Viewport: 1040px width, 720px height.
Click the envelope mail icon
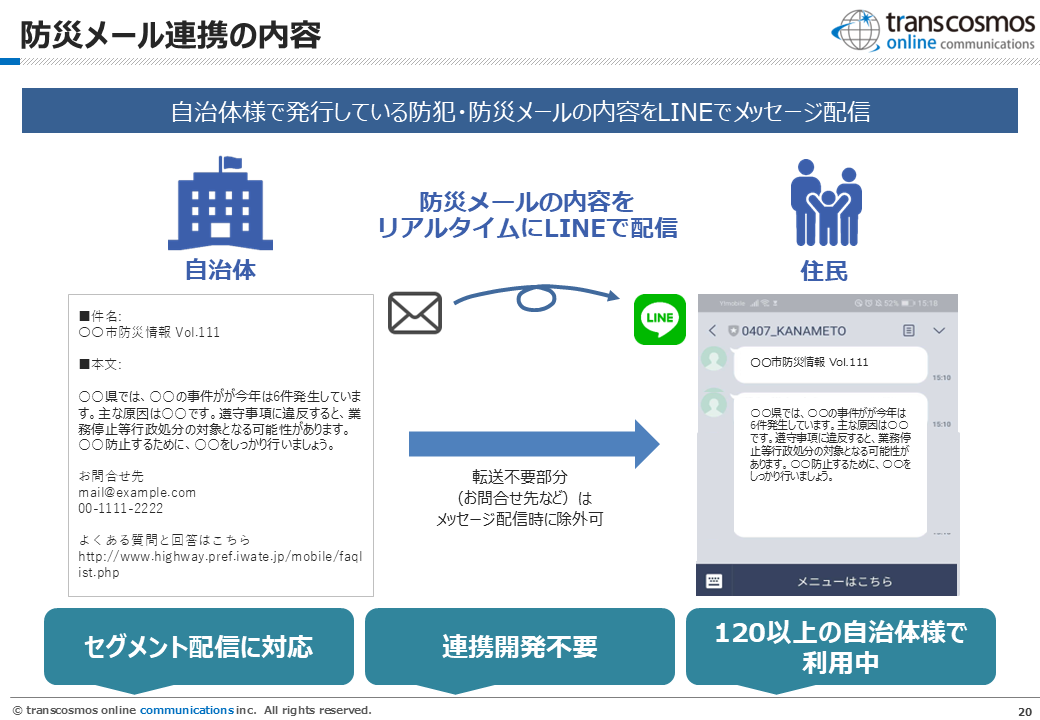pyautogui.click(x=415, y=313)
